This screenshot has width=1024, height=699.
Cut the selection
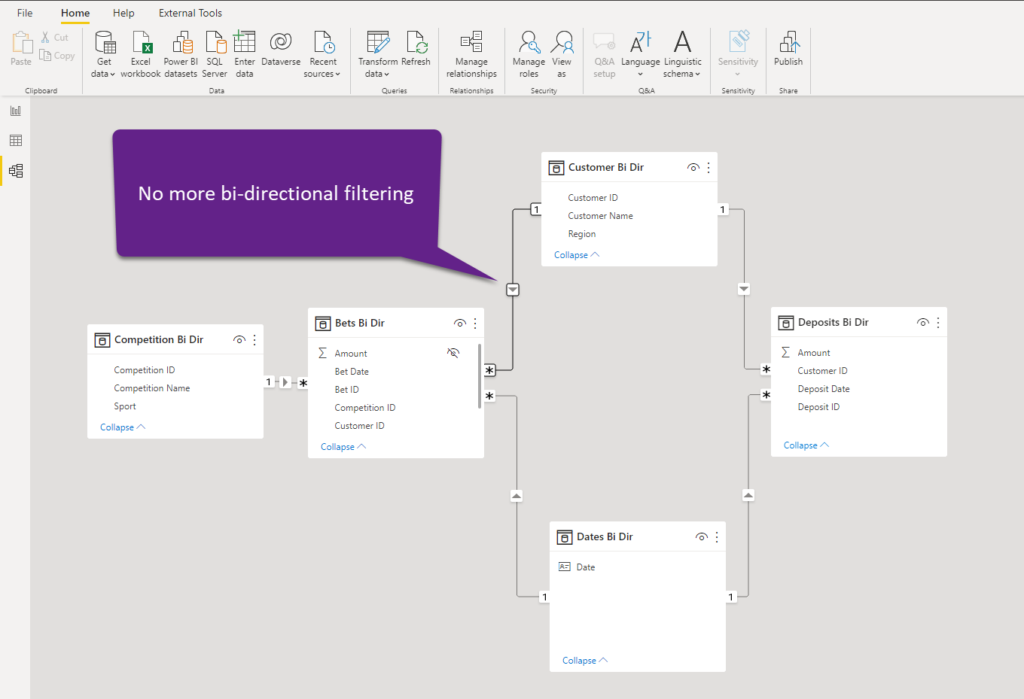[54, 37]
